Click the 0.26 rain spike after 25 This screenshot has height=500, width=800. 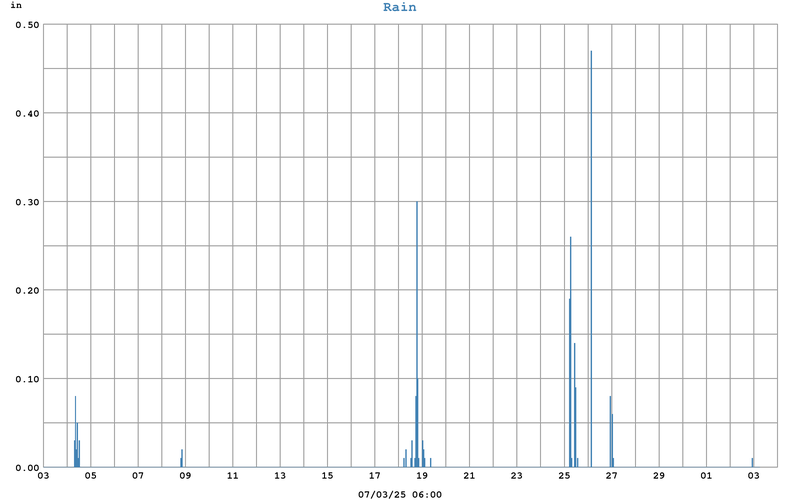(570, 352)
